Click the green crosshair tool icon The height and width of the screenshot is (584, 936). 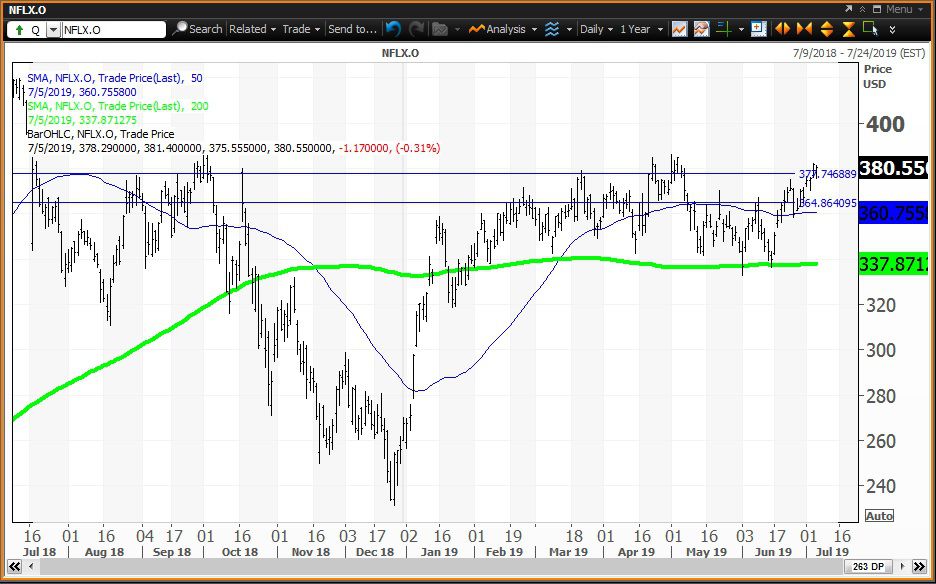click(724, 29)
